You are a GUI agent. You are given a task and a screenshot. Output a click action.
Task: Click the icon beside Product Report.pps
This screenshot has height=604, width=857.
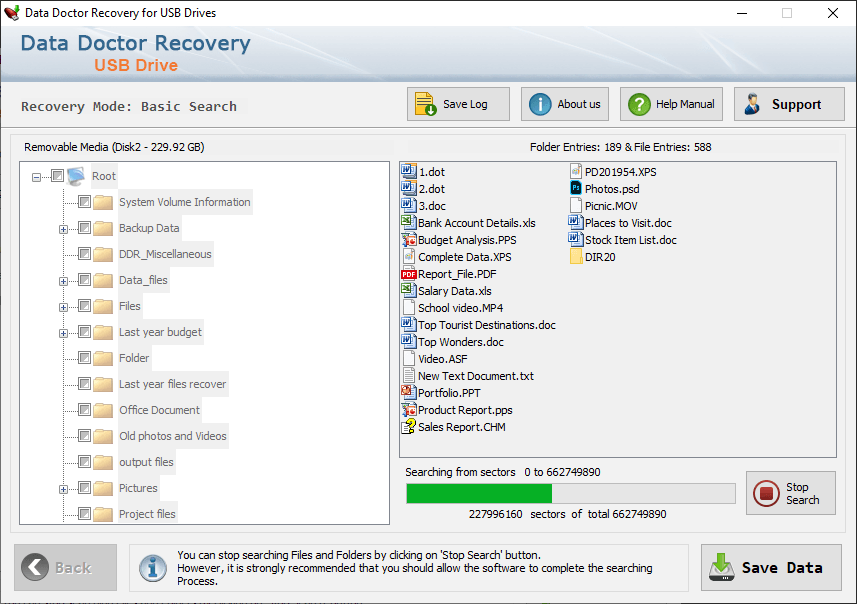[409, 409]
